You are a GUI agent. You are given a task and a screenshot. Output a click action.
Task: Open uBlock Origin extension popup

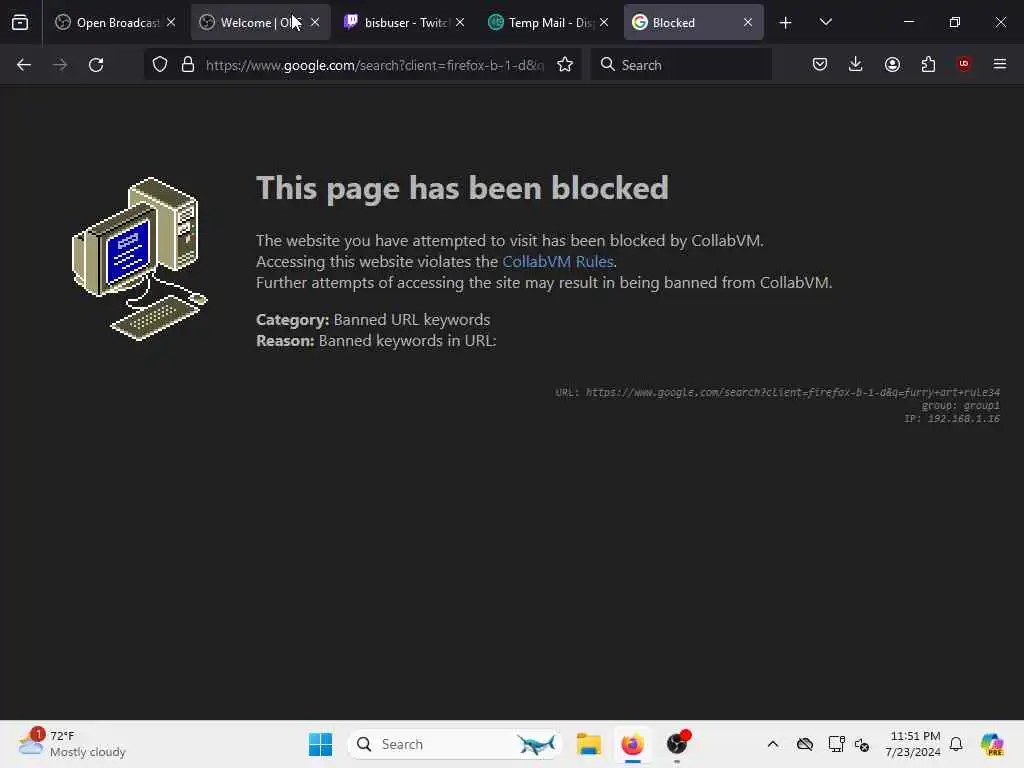(963, 64)
